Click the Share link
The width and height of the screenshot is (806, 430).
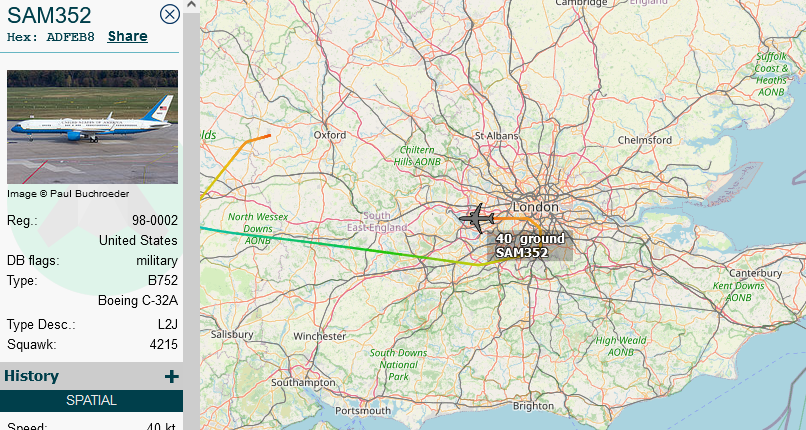point(127,36)
